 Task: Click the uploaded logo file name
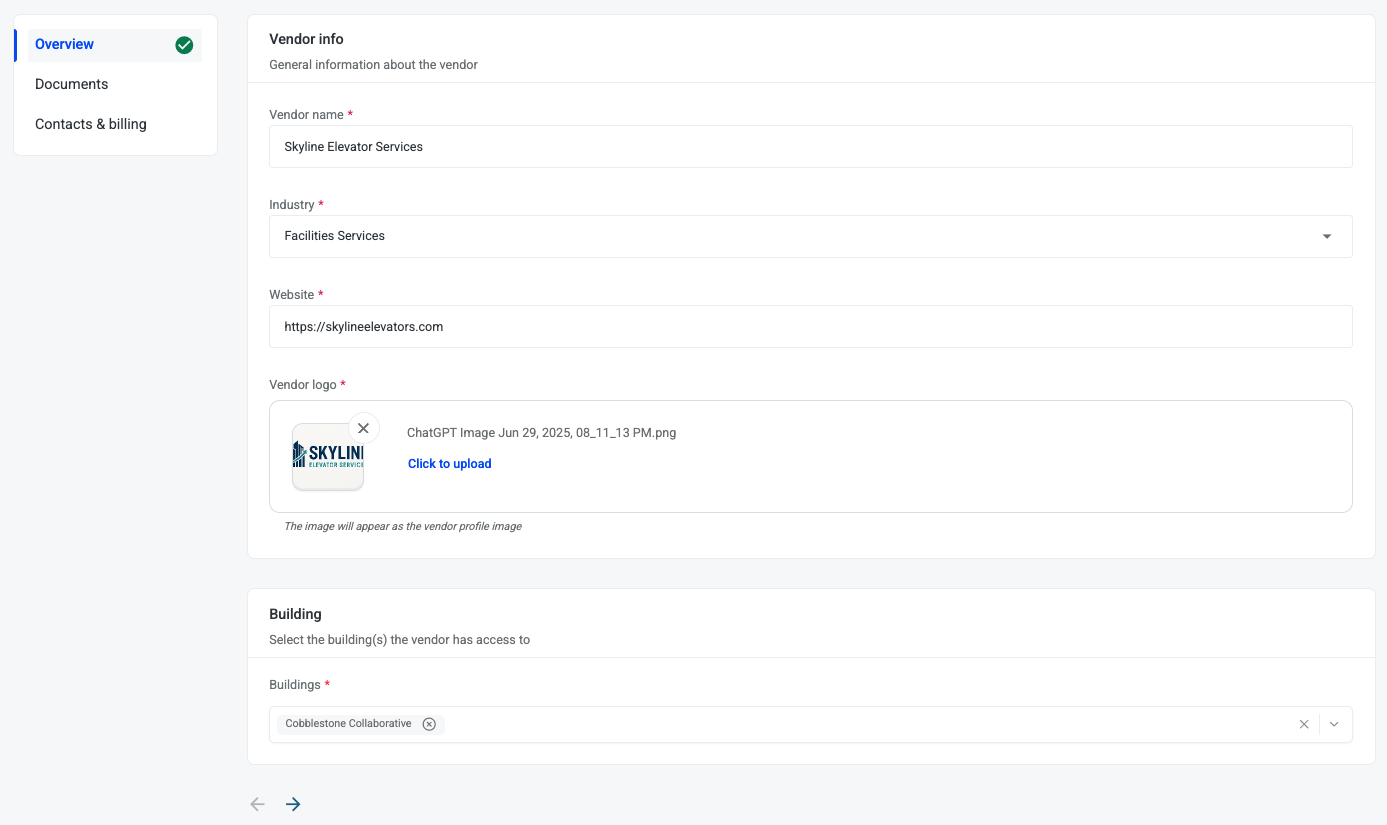pyautogui.click(x=541, y=433)
